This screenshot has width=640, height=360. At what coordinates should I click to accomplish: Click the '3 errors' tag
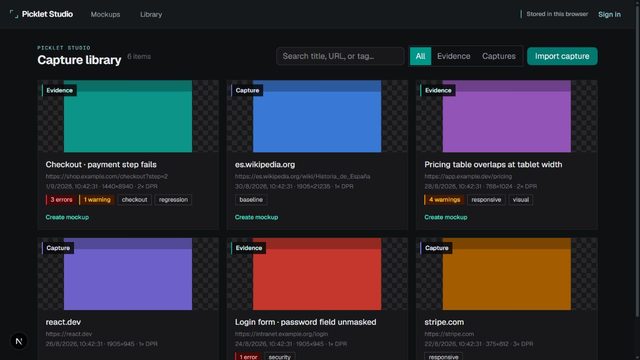[x=61, y=200]
